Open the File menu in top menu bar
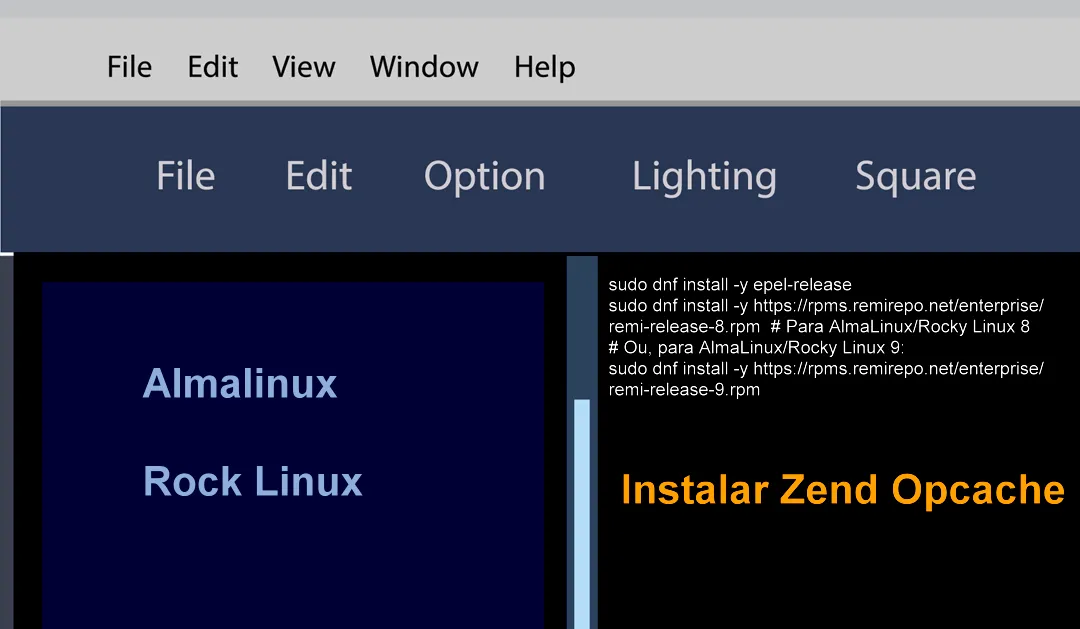The image size is (1080, 629). pyautogui.click(x=129, y=67)
